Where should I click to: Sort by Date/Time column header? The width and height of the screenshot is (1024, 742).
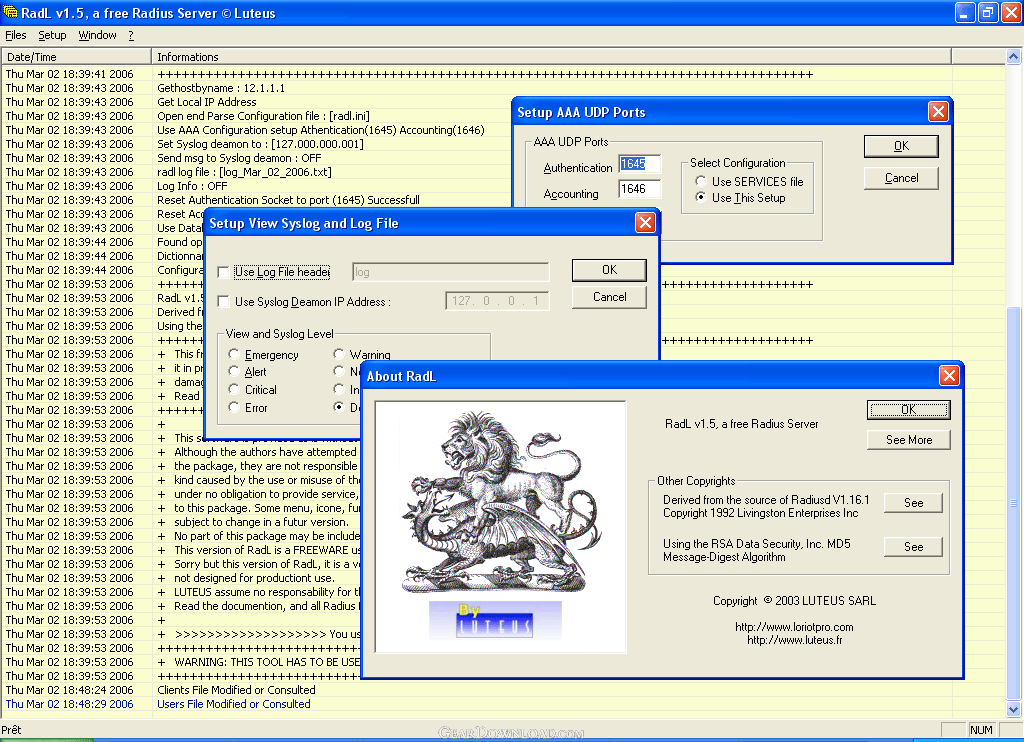[76, 57]
